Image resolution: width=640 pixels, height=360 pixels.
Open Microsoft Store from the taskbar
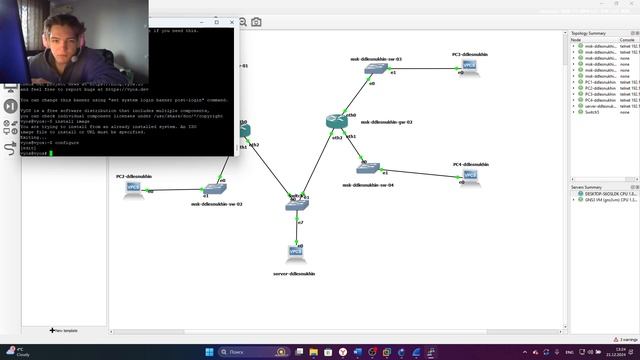pyautogui.click(x=328, y=352)
